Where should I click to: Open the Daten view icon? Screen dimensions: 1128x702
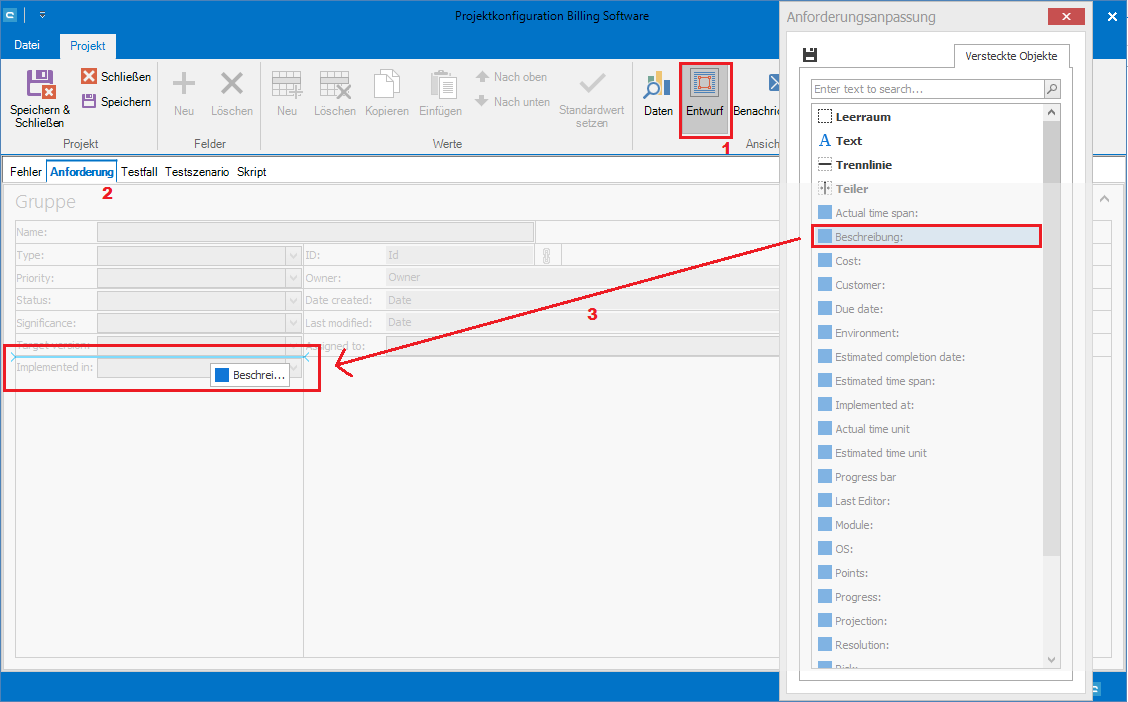(658, 86)
